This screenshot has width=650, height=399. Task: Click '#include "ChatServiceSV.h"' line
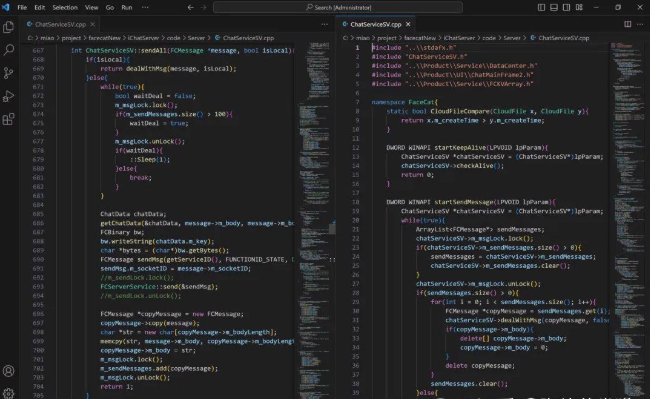tap(420, 57)
